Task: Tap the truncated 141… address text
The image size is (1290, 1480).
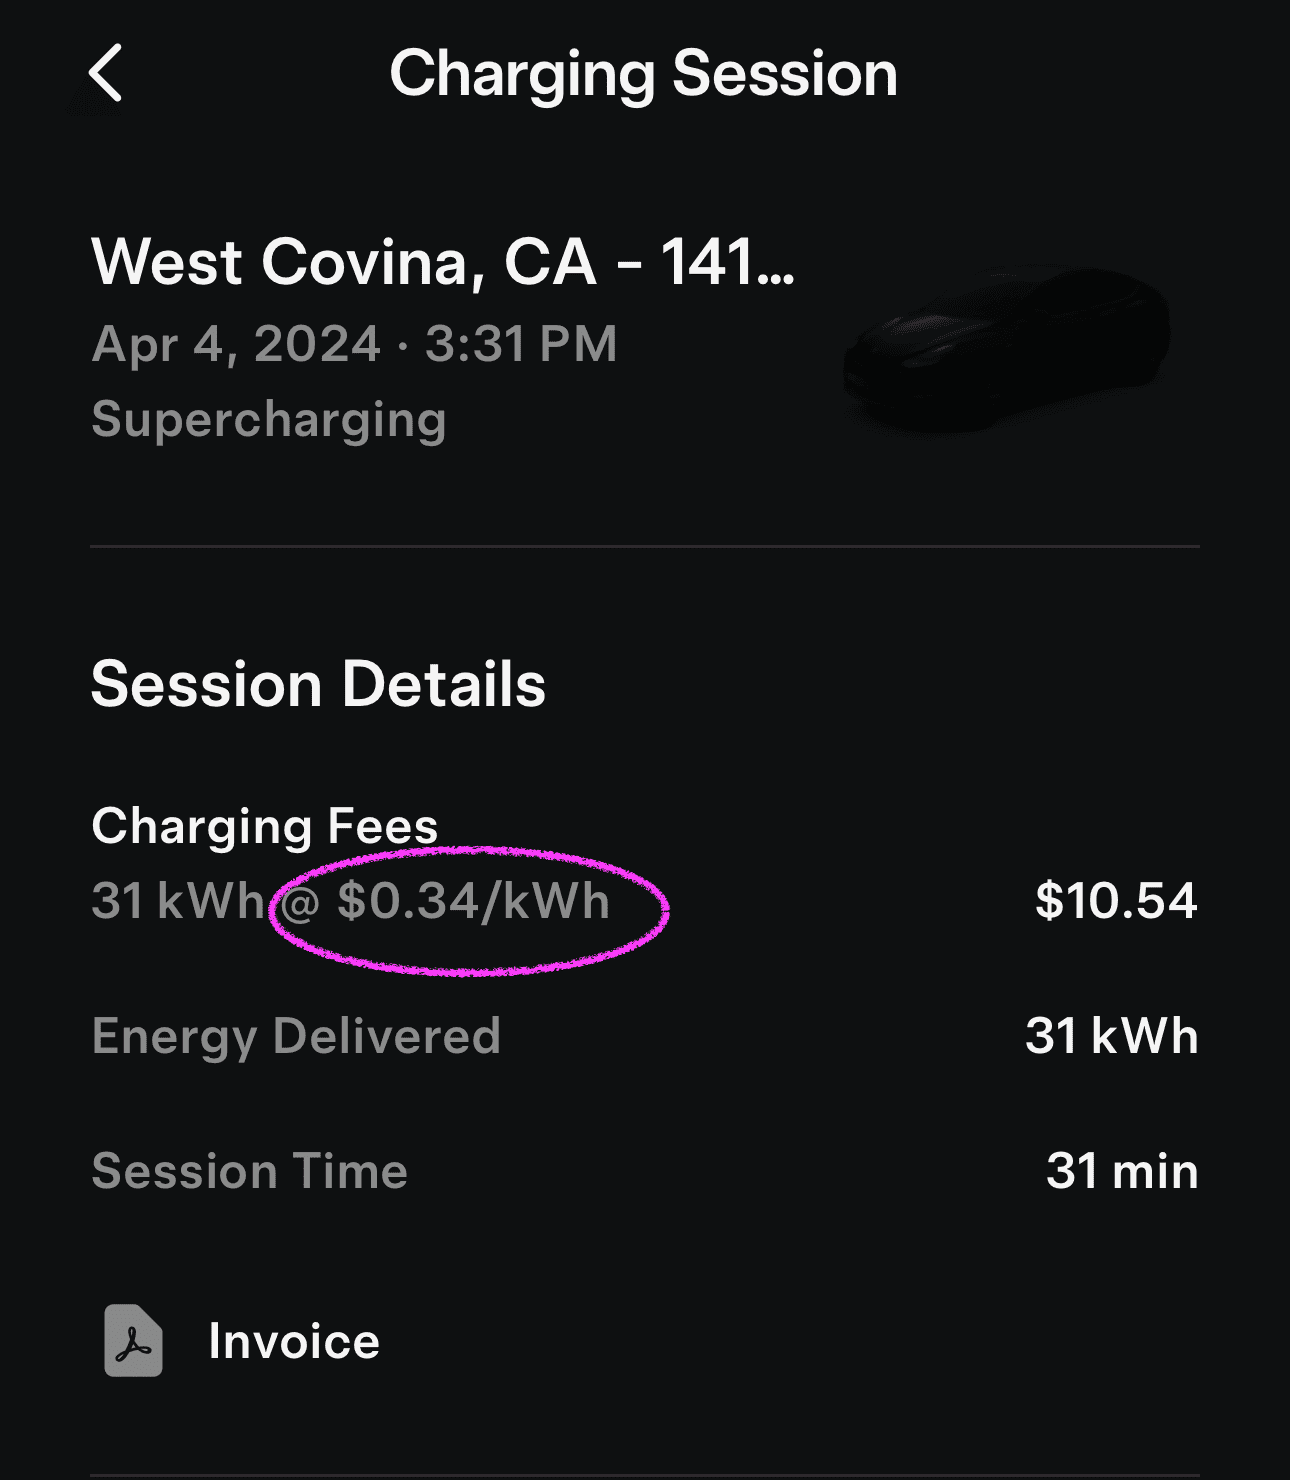Action: click(x=727, y=262)
